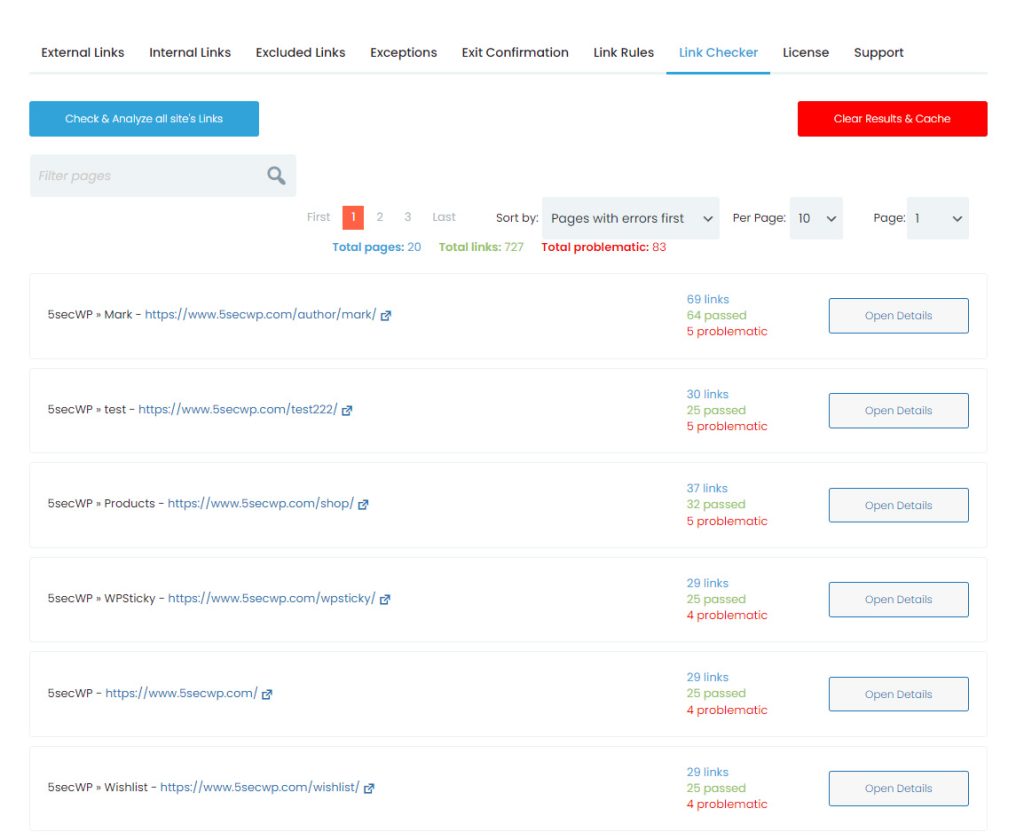
Task: Open the Page number dropdown
Action: click(x=937, y=218)
